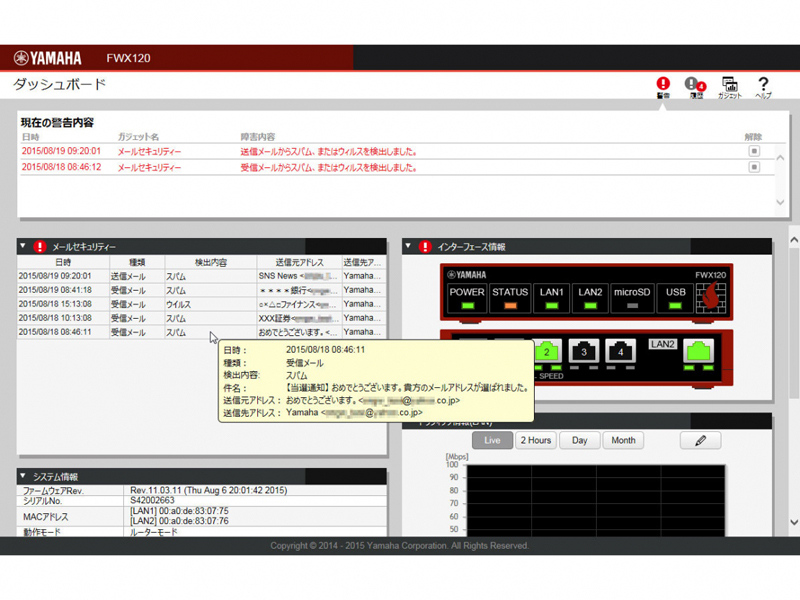
Task: Open the gadget (ガジェット) icon
Action: [730, 87]
